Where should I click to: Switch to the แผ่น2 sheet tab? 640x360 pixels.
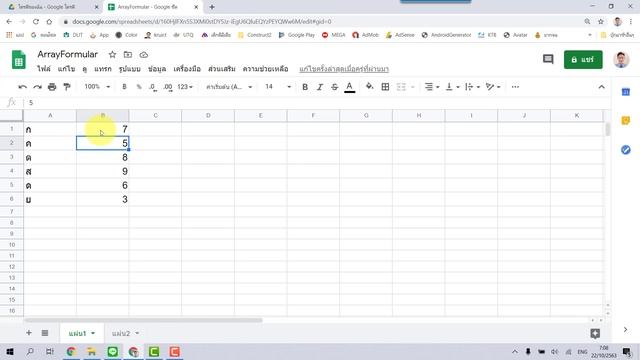point(121,333)
